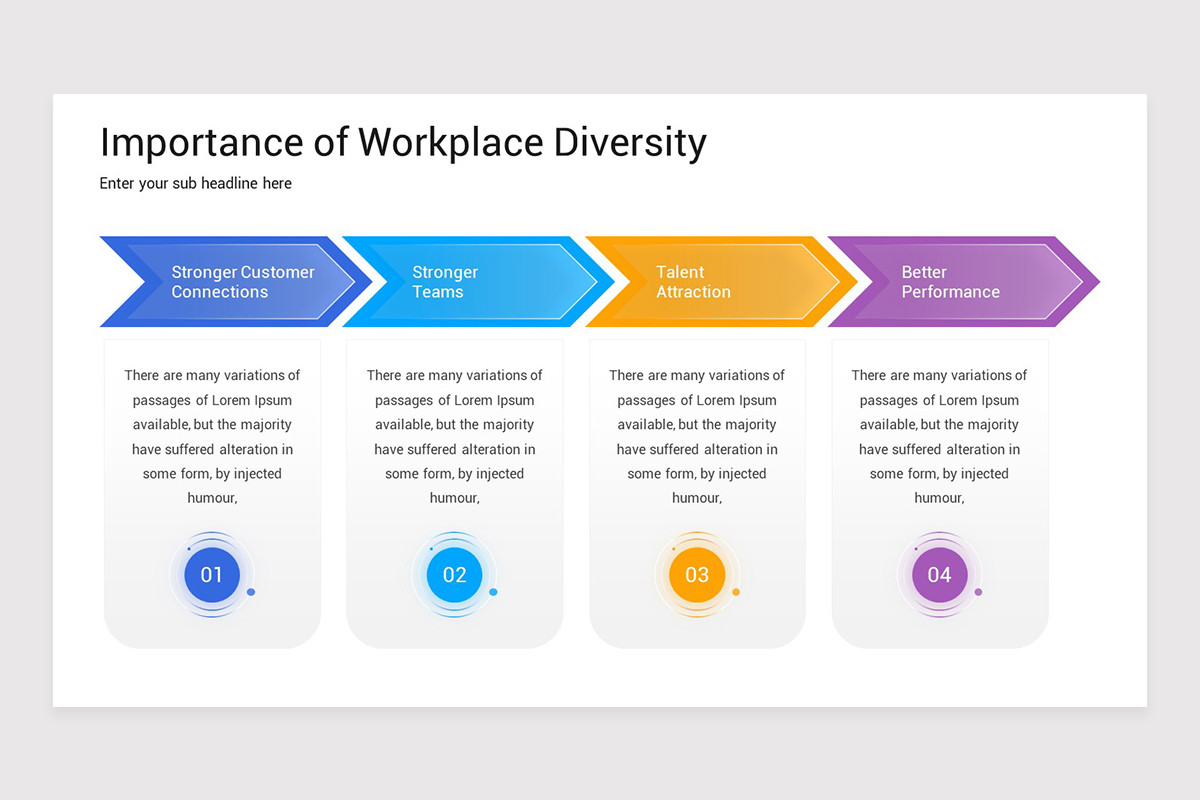Select the small orbit dot beside circle 02

click(x=493, y=592)
